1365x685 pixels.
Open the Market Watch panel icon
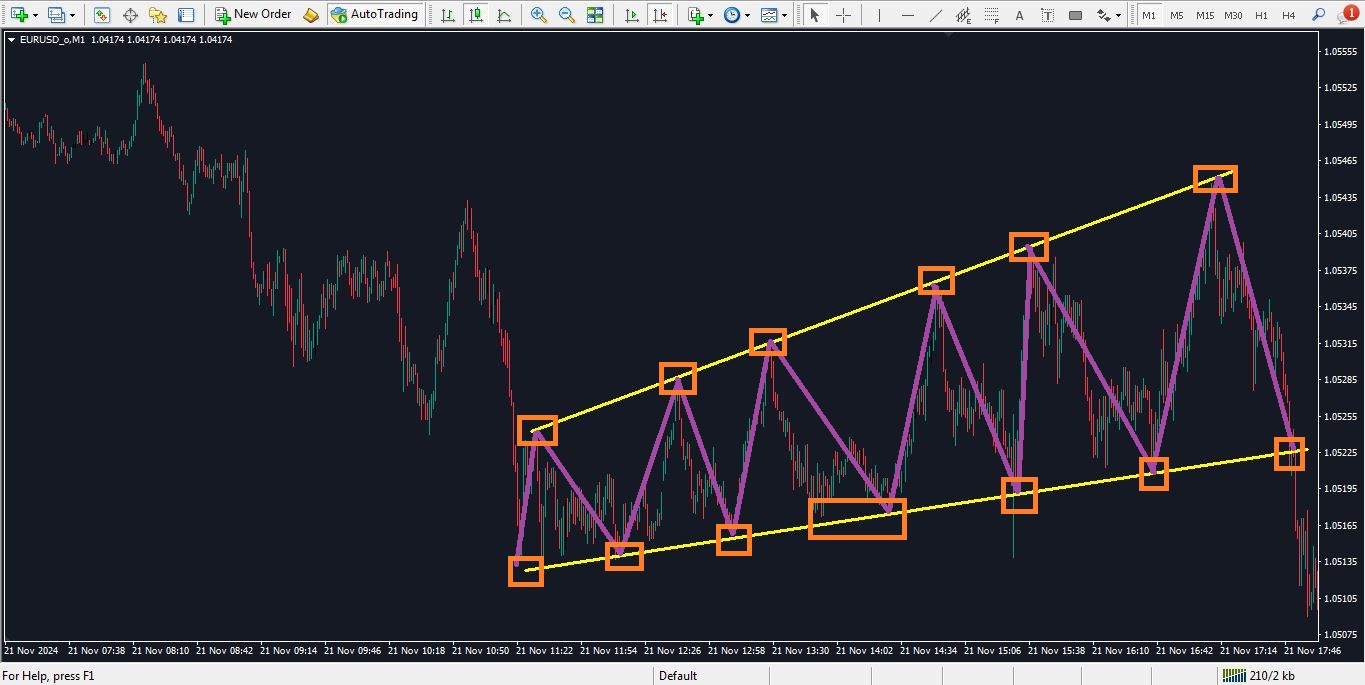pyautogui.click(x=102, y=15)
